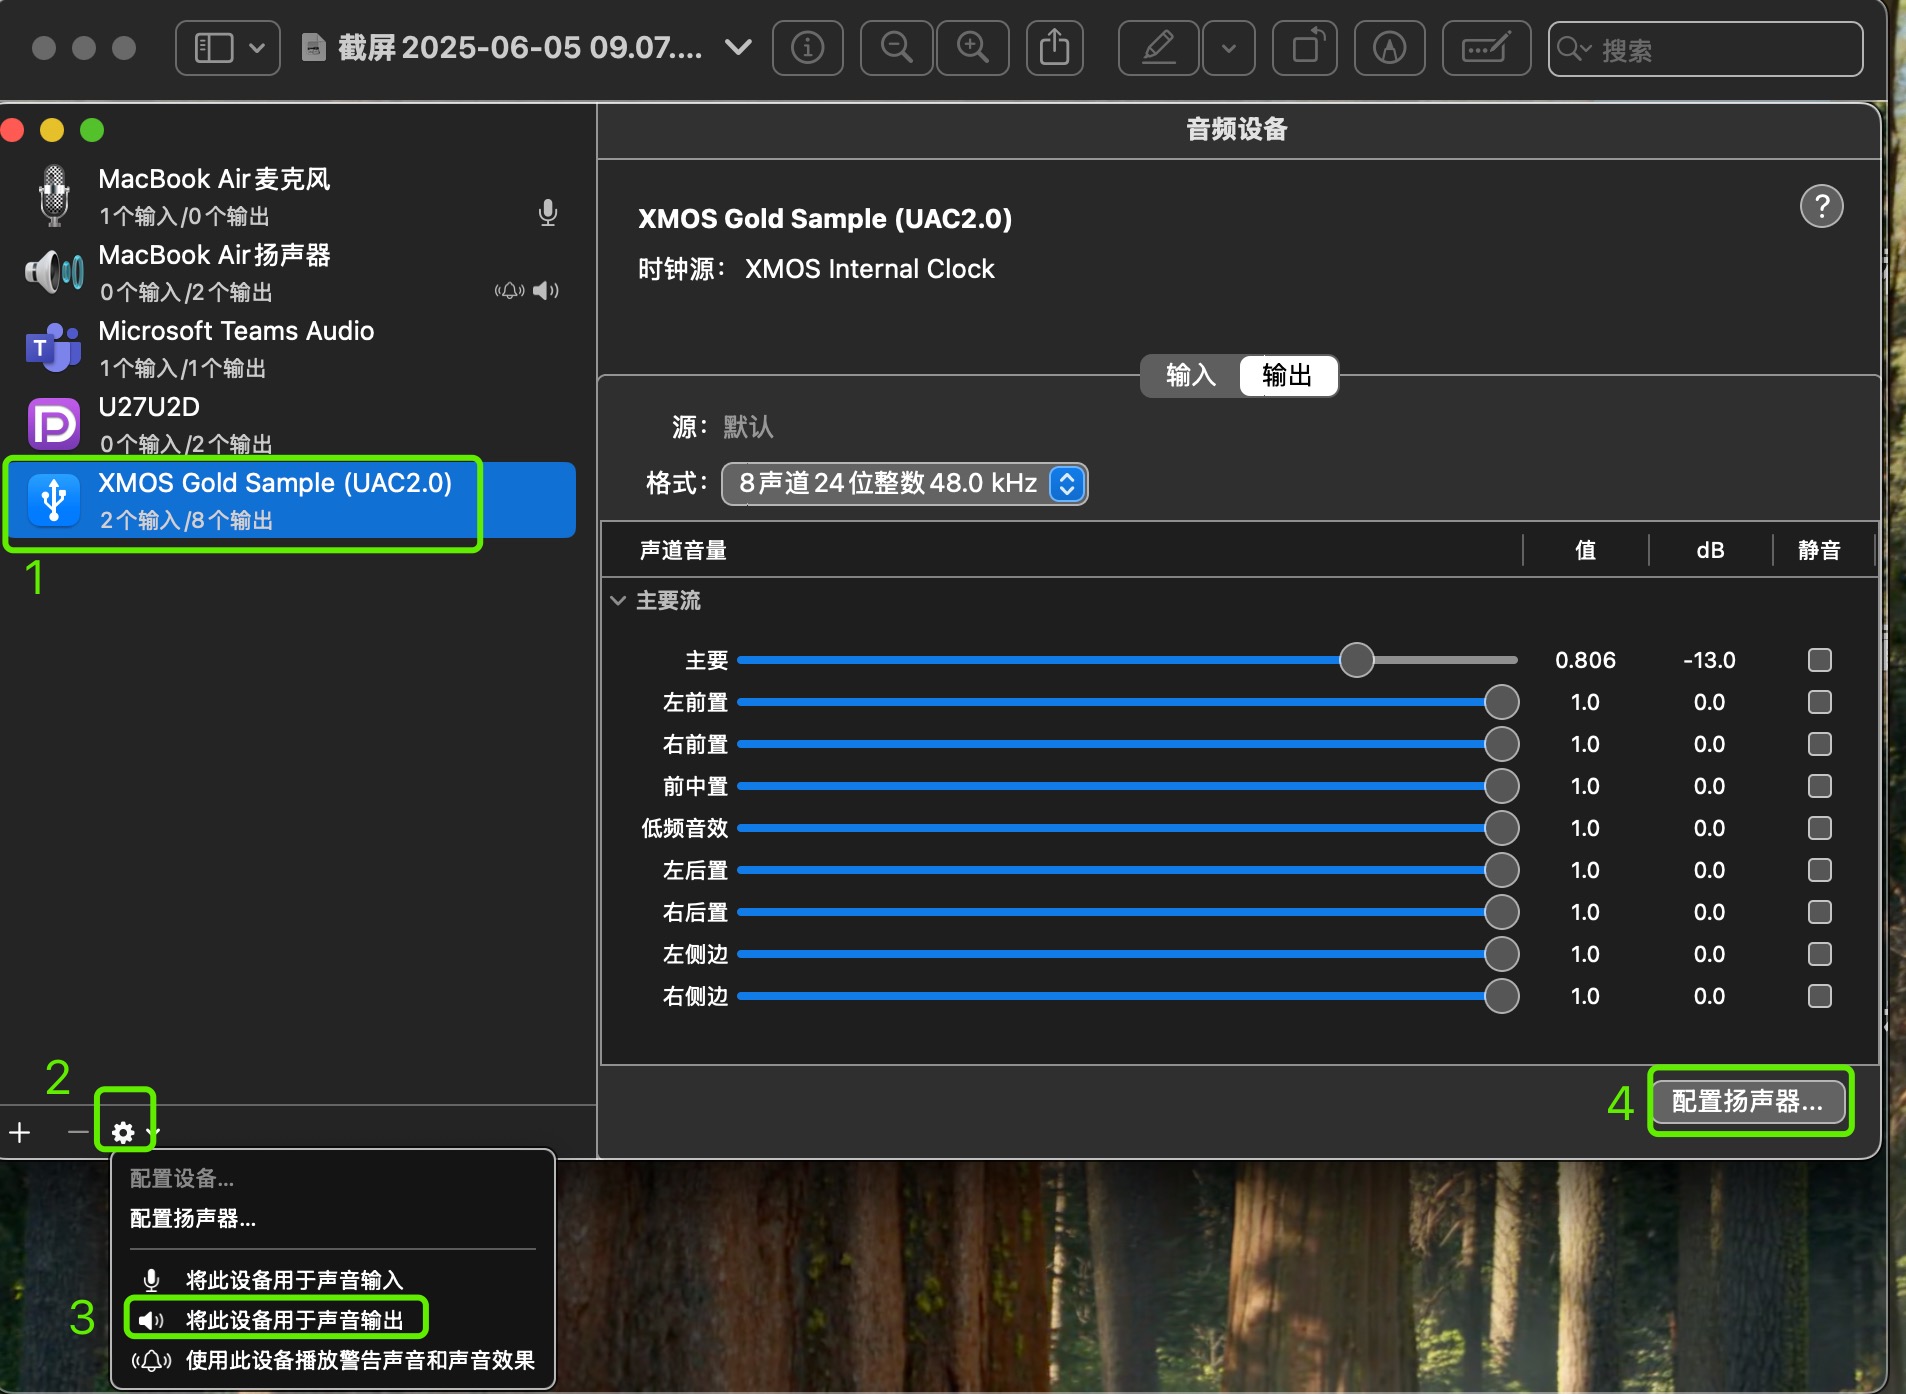Open the sidebar view options chevron
Image resolution: width=1906 pixels, height=1394 pixels.
pos(257,48)
